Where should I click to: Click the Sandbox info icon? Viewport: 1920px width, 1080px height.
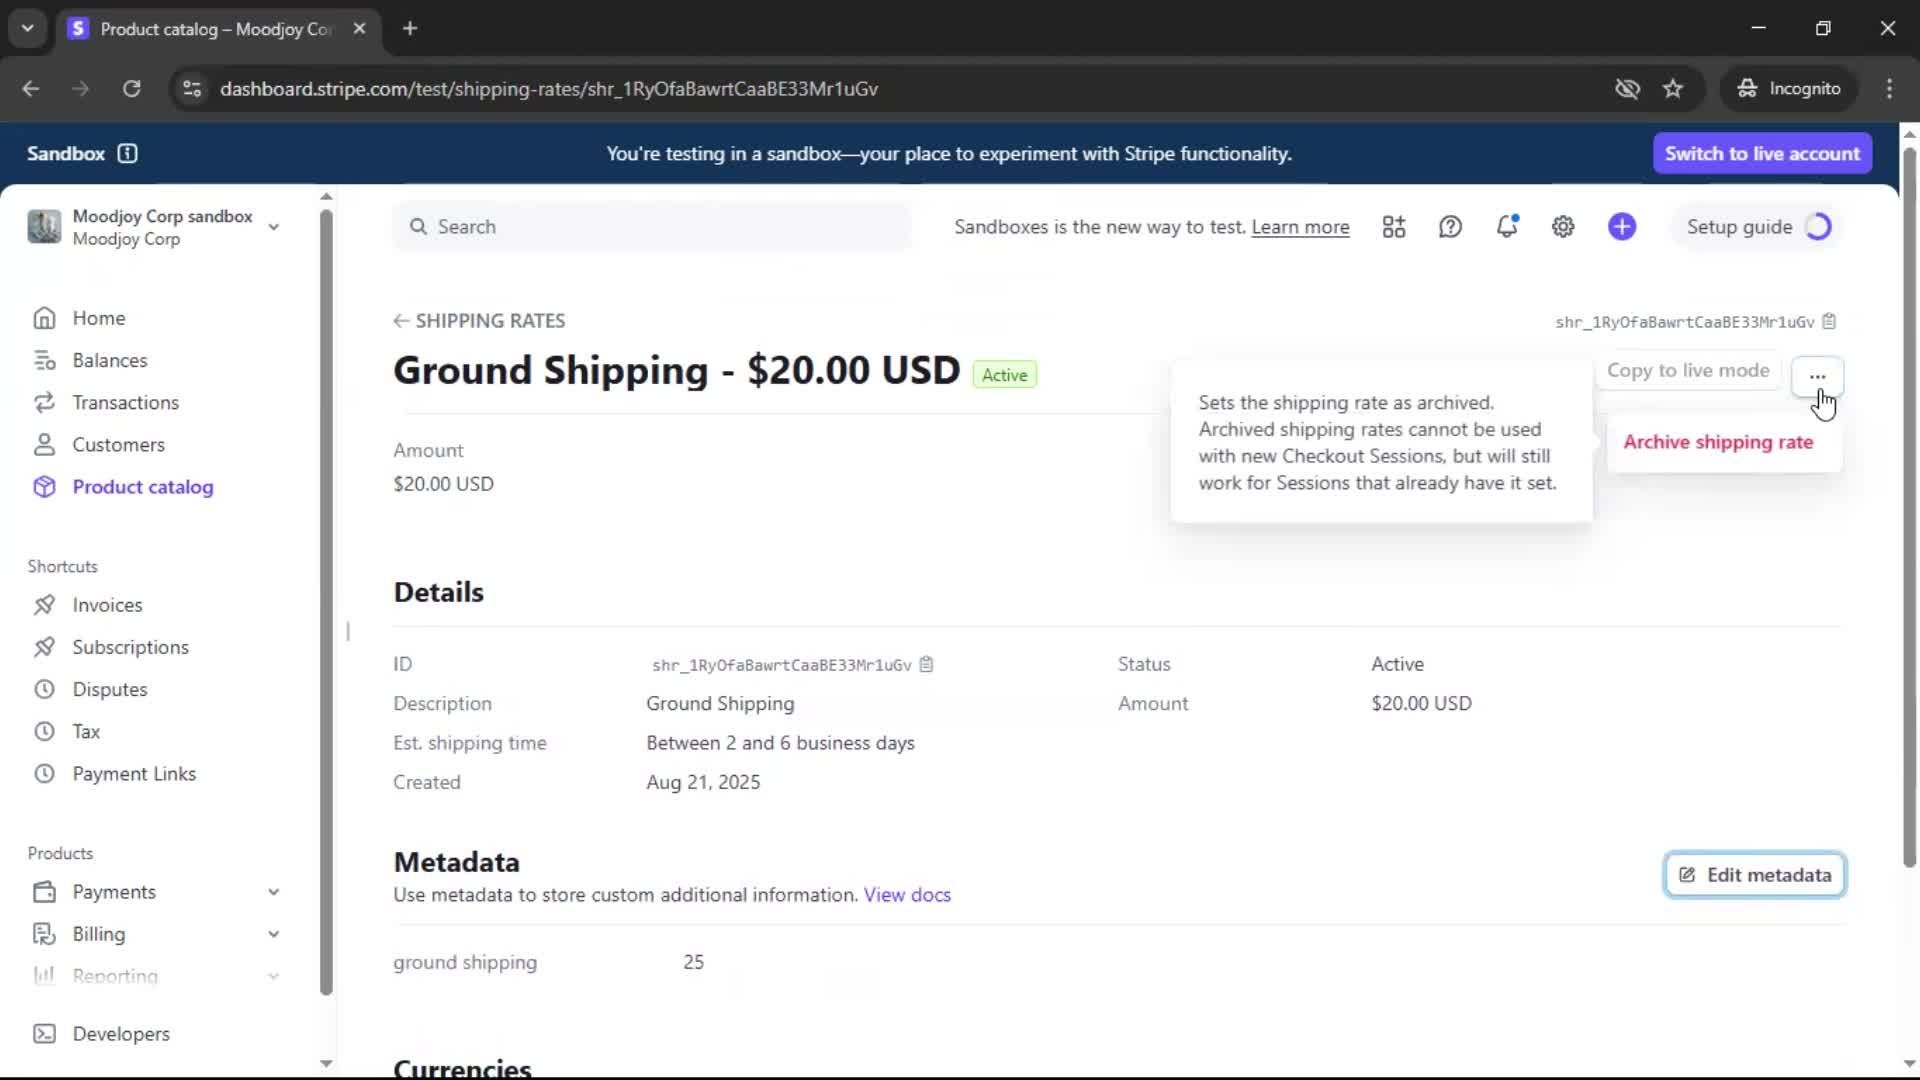127,153
